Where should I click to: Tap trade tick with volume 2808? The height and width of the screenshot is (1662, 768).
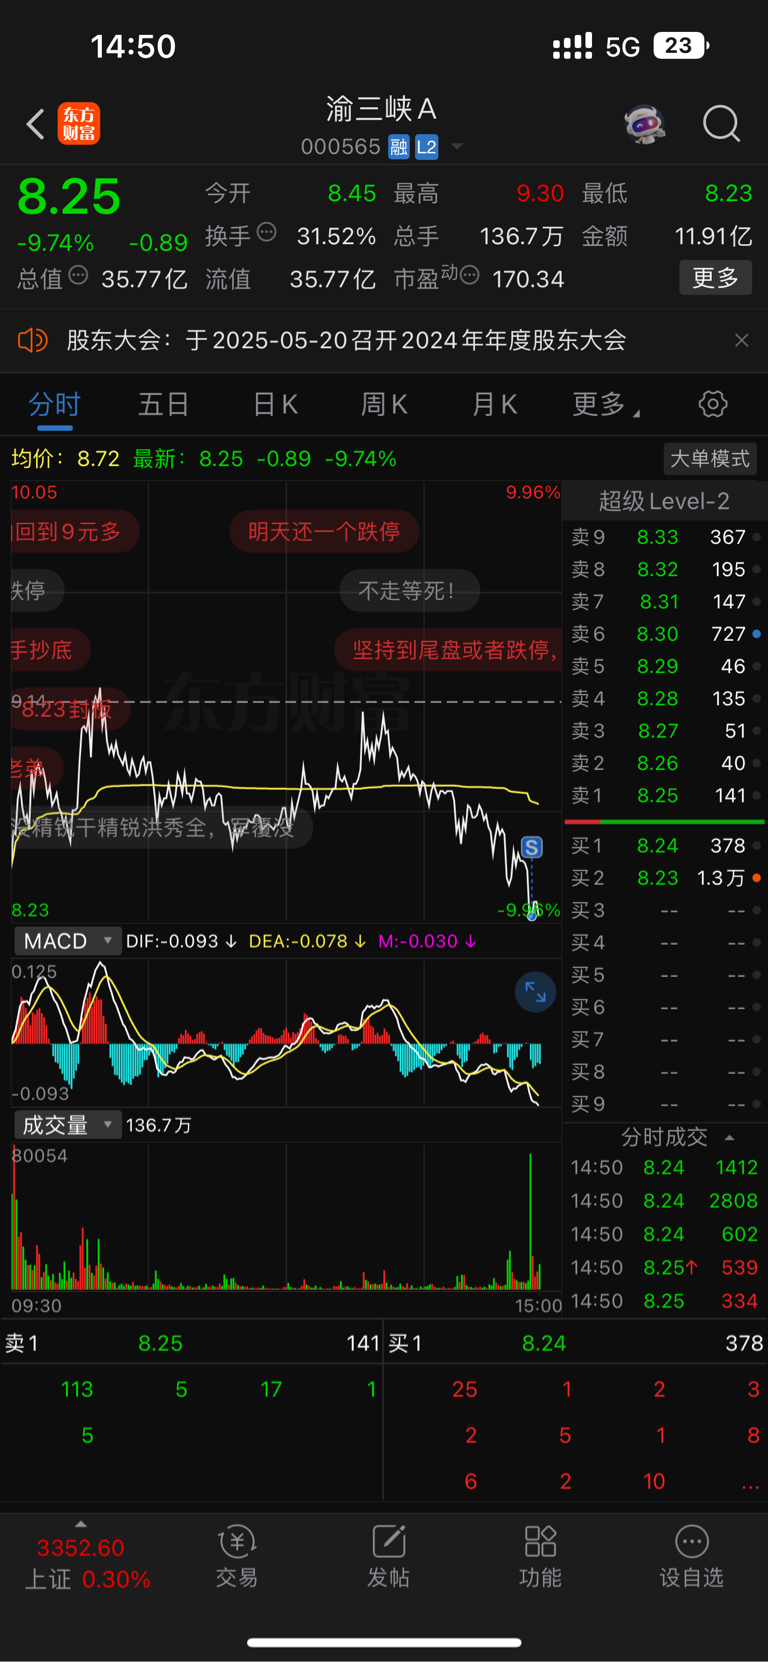pos(664,1201)
